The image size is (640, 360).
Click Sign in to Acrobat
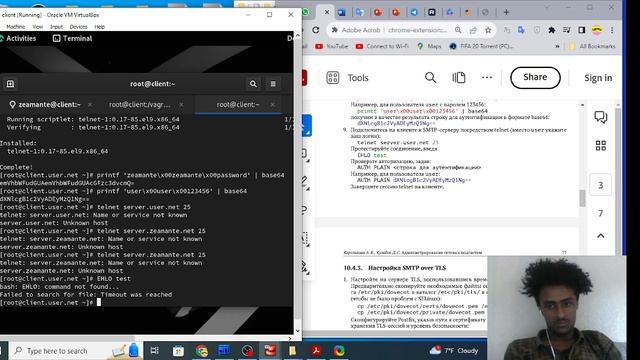[x=598, y=78]
